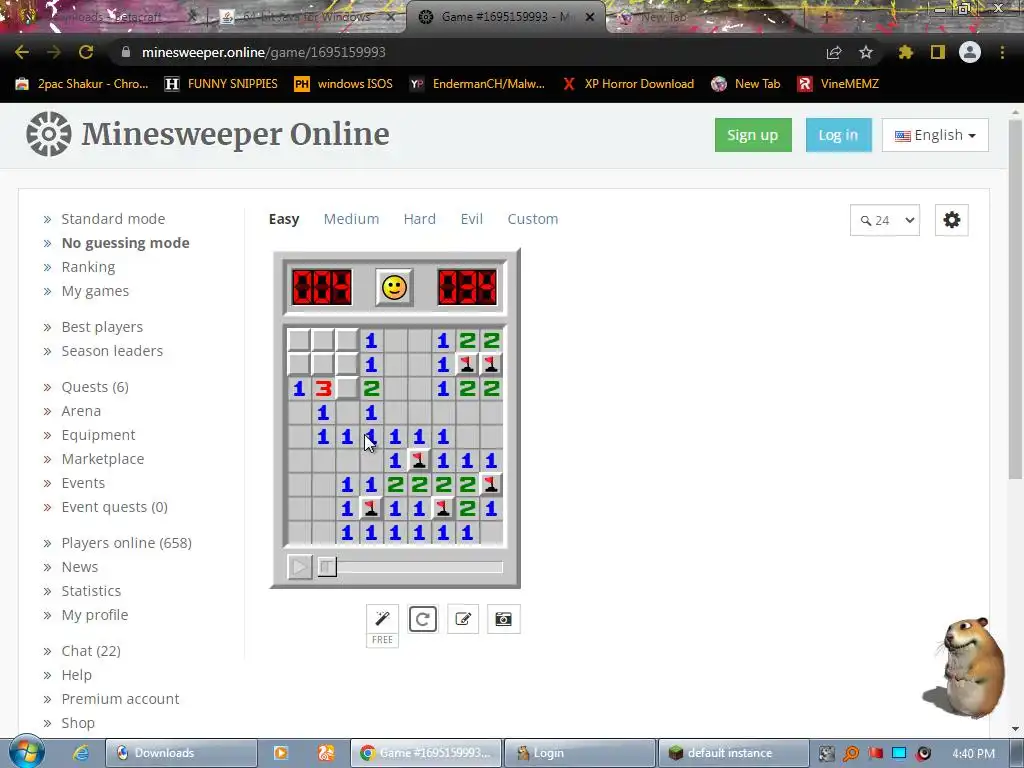The image size is (1024, 768).
Task: Open FUNNY SNIPPIES bookmark
Action: tap(221, 84)
